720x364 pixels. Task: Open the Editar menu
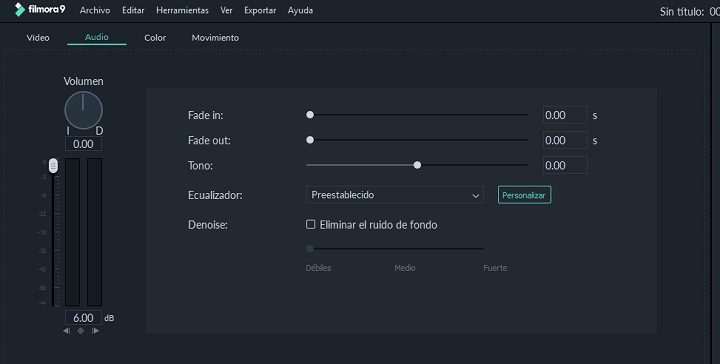pos(133,10)
